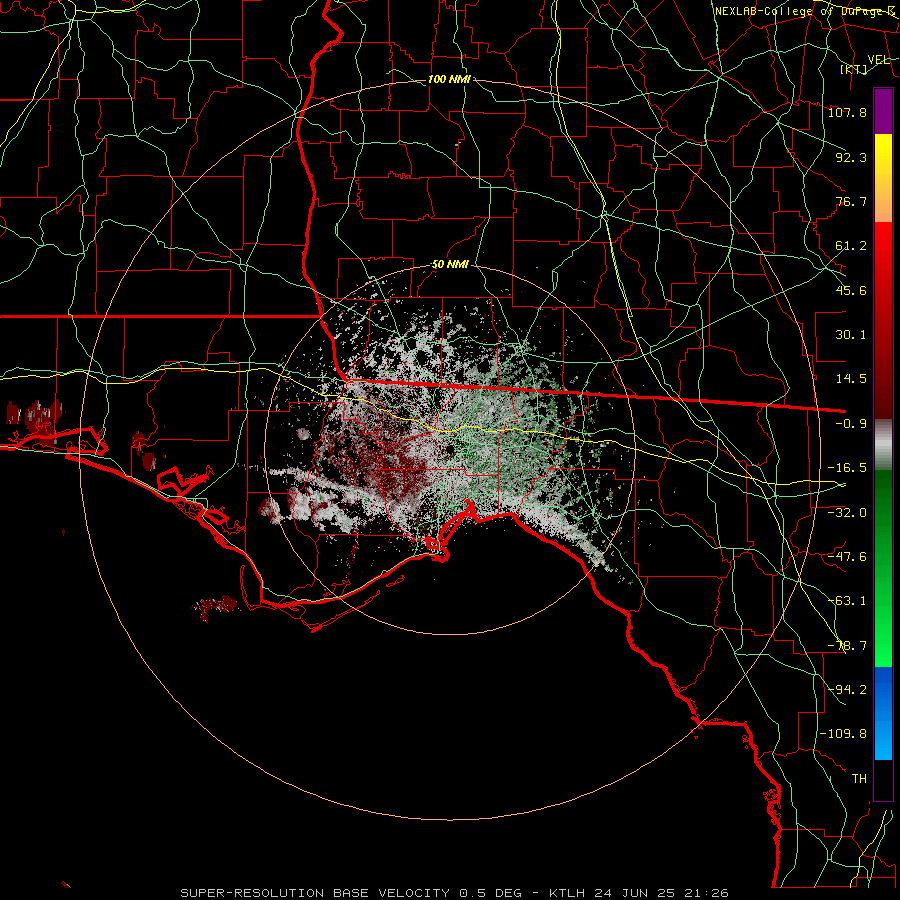
Task: Click the 61.2 legend value
Action: coord(851,246)
